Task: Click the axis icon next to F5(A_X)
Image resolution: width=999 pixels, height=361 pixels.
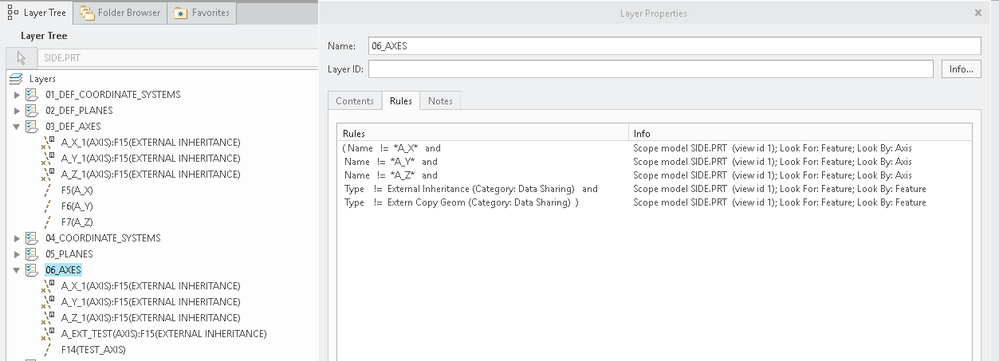Action: [x=48, y=190]
